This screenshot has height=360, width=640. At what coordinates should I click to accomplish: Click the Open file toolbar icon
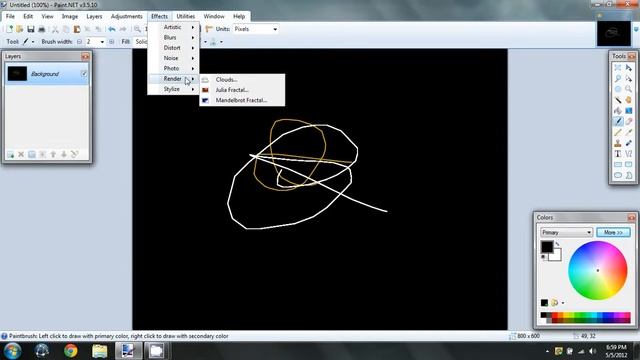pos(20,29)
